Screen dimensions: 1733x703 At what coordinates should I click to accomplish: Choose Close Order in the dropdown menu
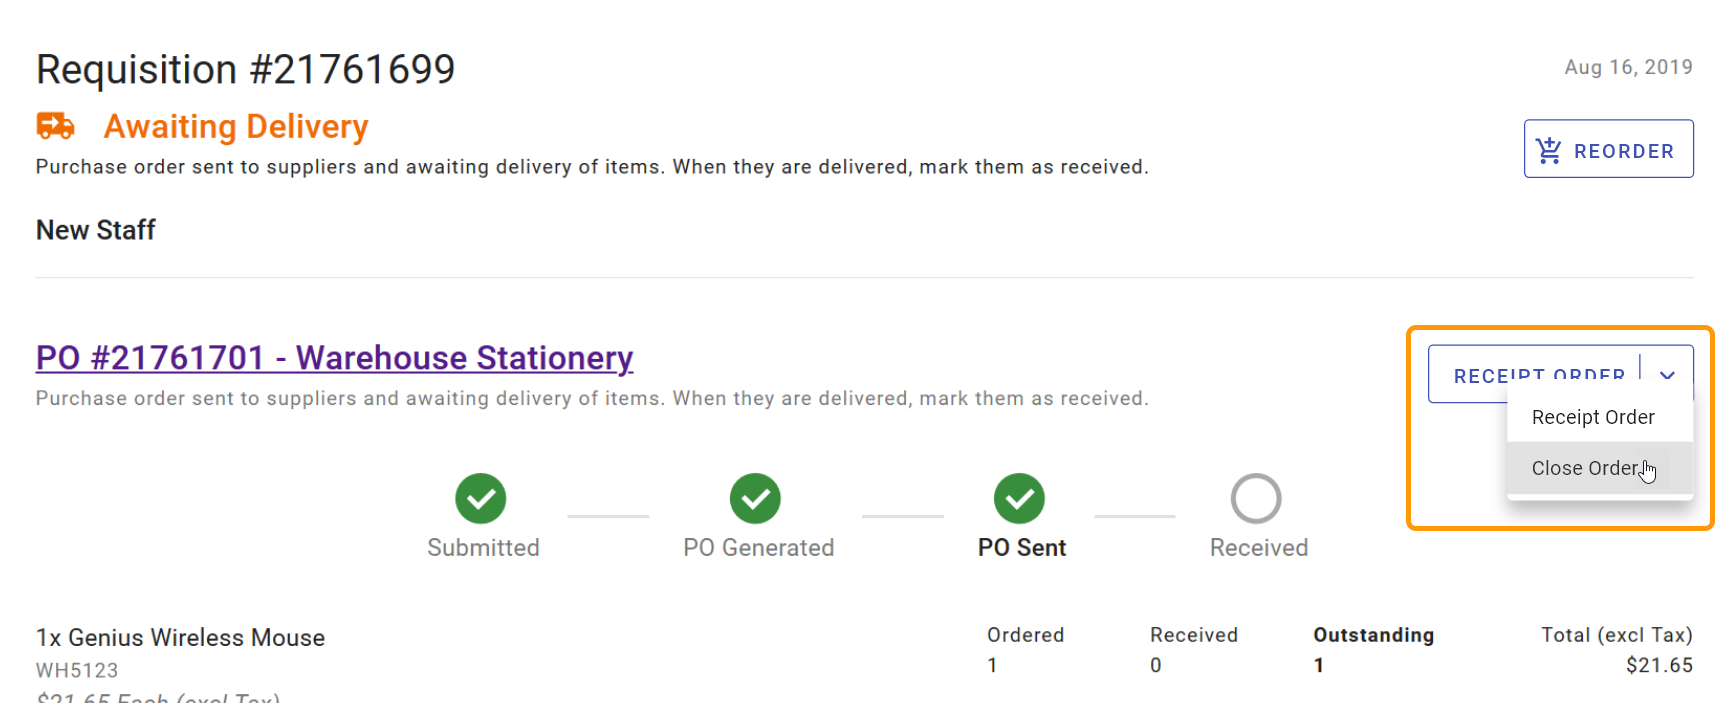(1585, 468)
